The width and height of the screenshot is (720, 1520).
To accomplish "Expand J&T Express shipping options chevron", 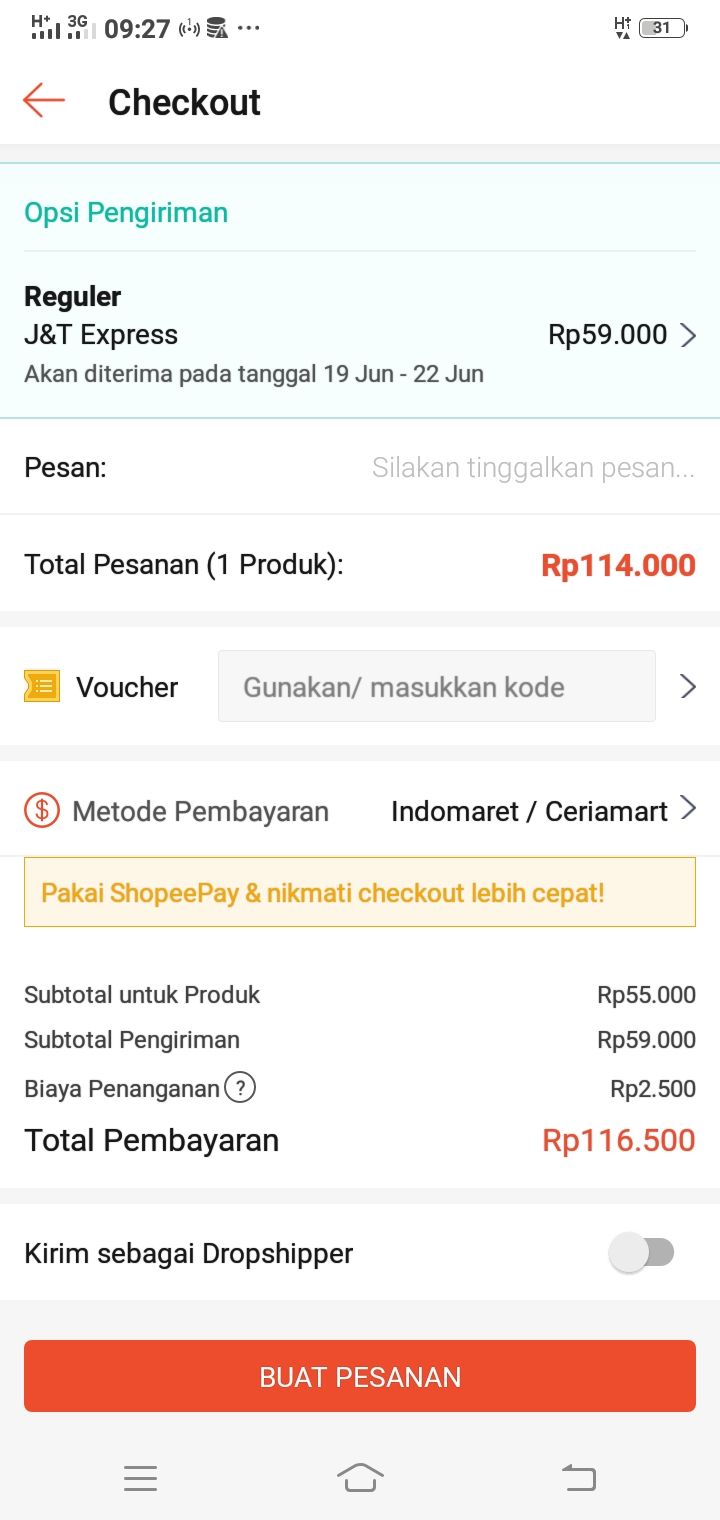I will coord(688,335).
